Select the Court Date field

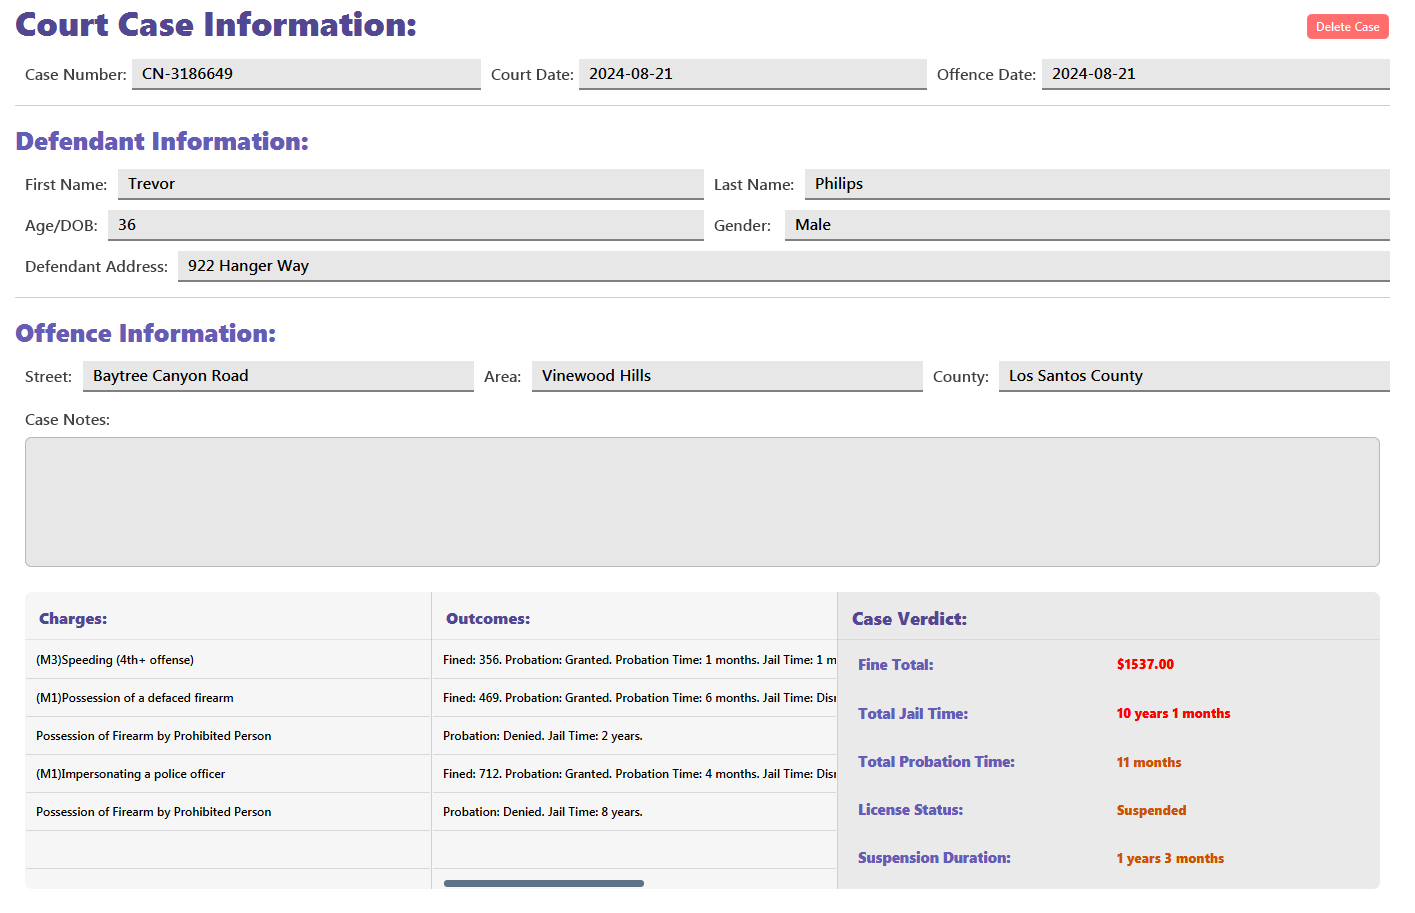coord(751,74)
